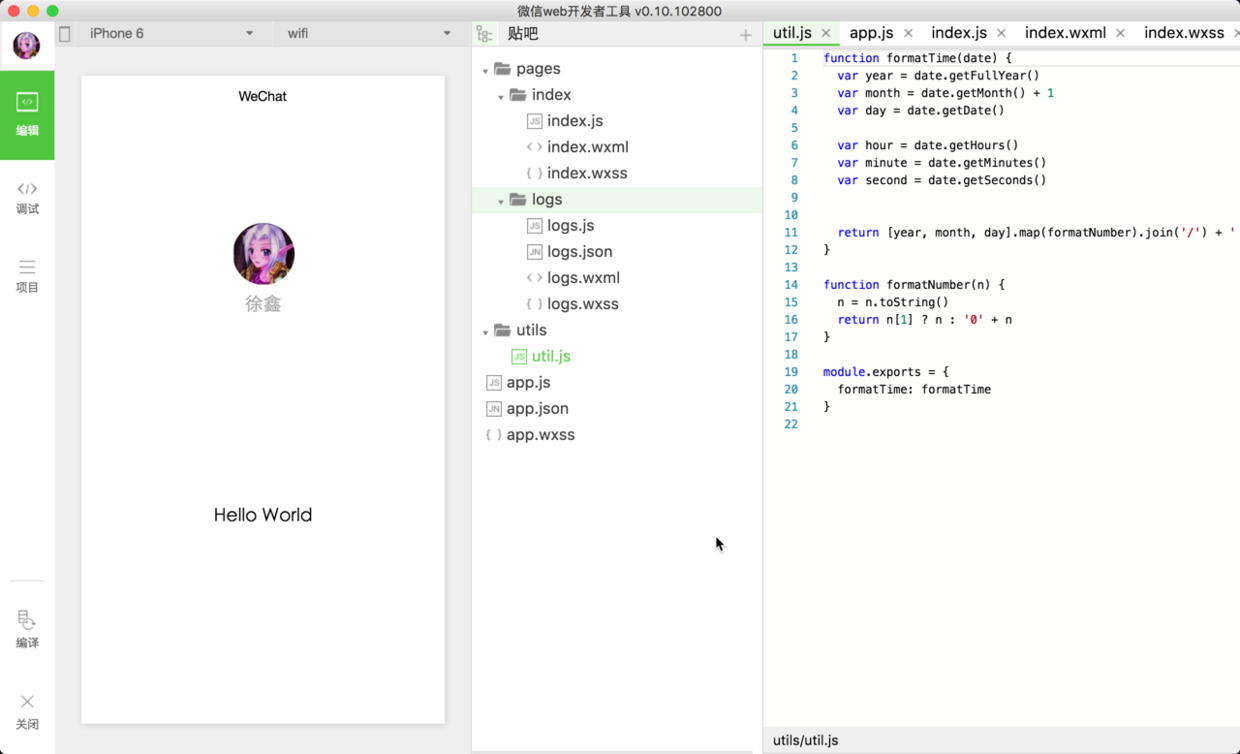Close the util.js tab
This screenshot has height=754, width=1240.
(826, 34)
